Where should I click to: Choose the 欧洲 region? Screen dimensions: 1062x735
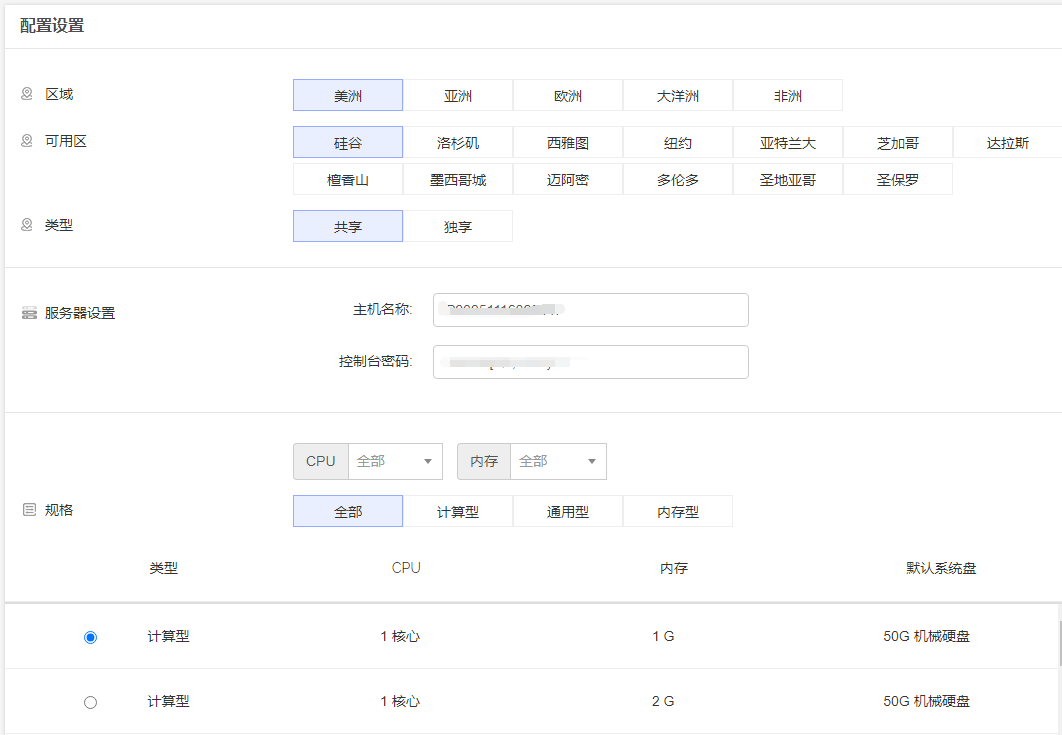tap(568, 96)
